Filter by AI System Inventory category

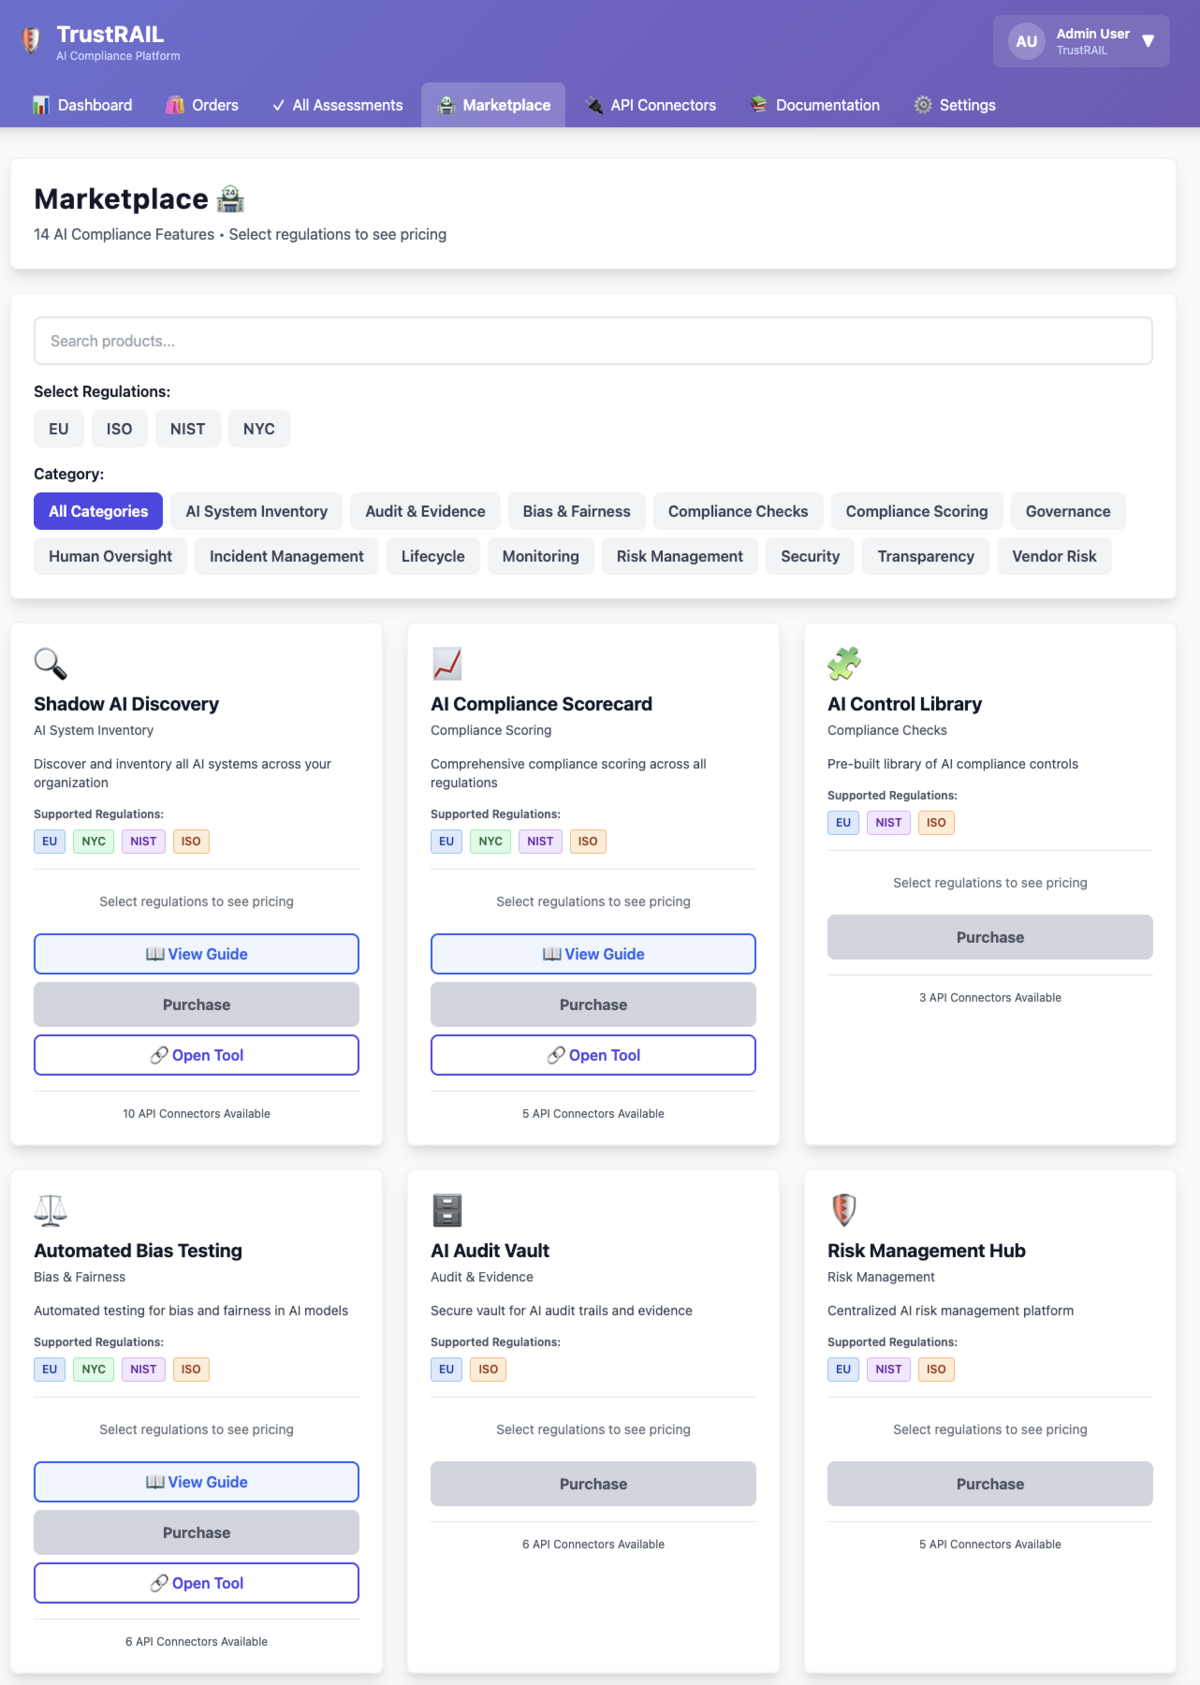coord(256,511)
